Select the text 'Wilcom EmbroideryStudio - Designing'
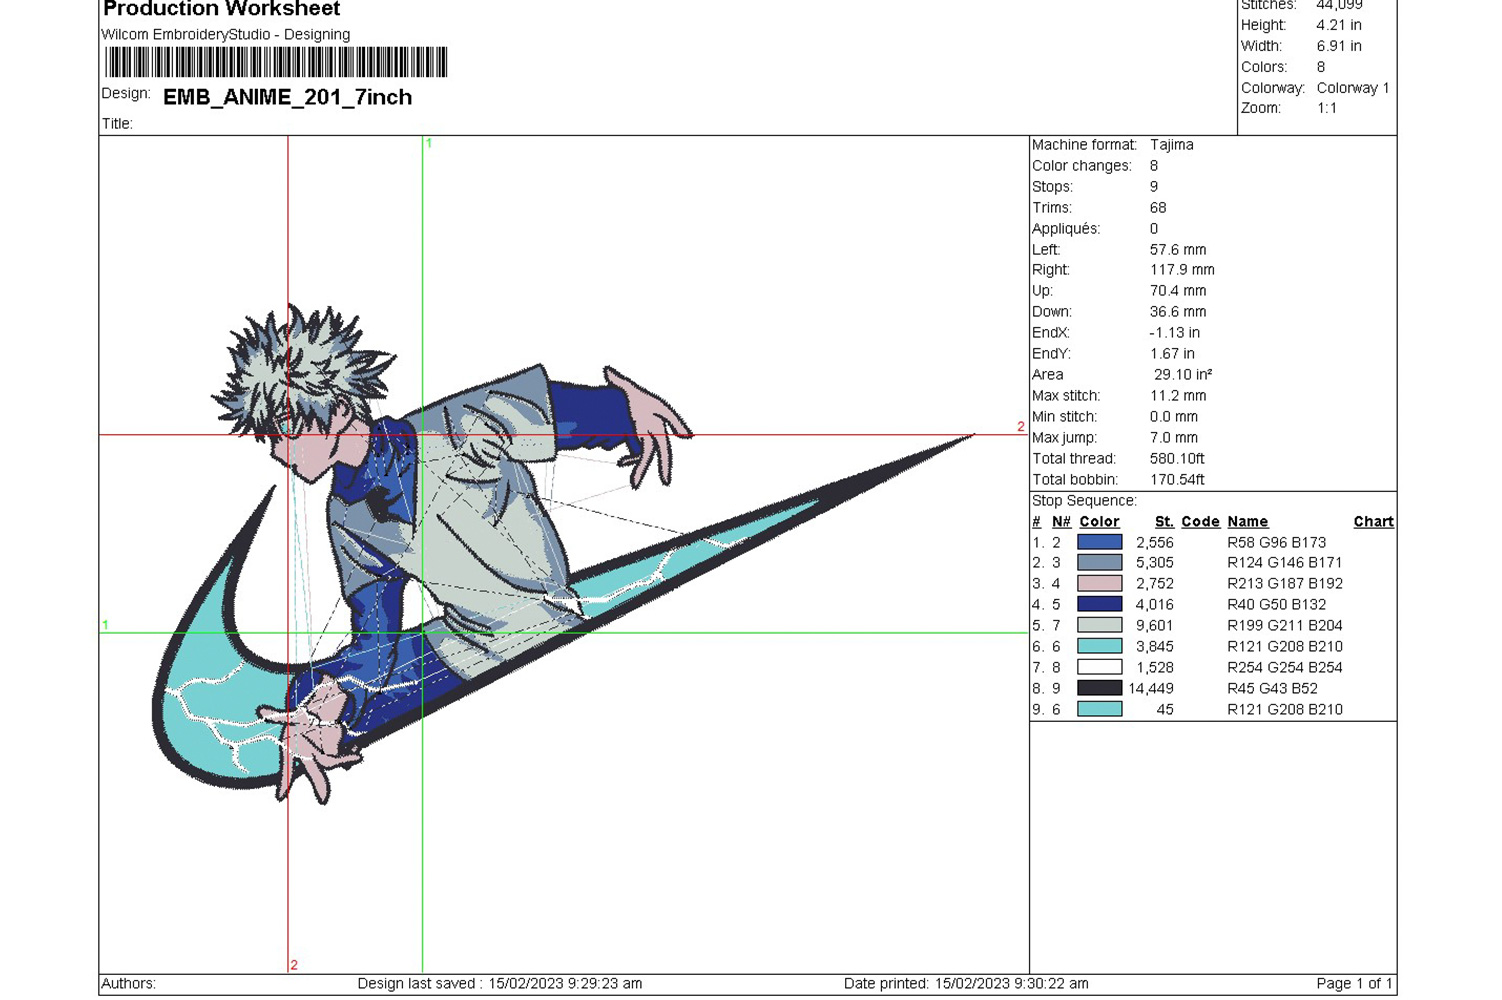Image resolution: width=1502 pixels, height=1000 pixels. tap(226, 34)
